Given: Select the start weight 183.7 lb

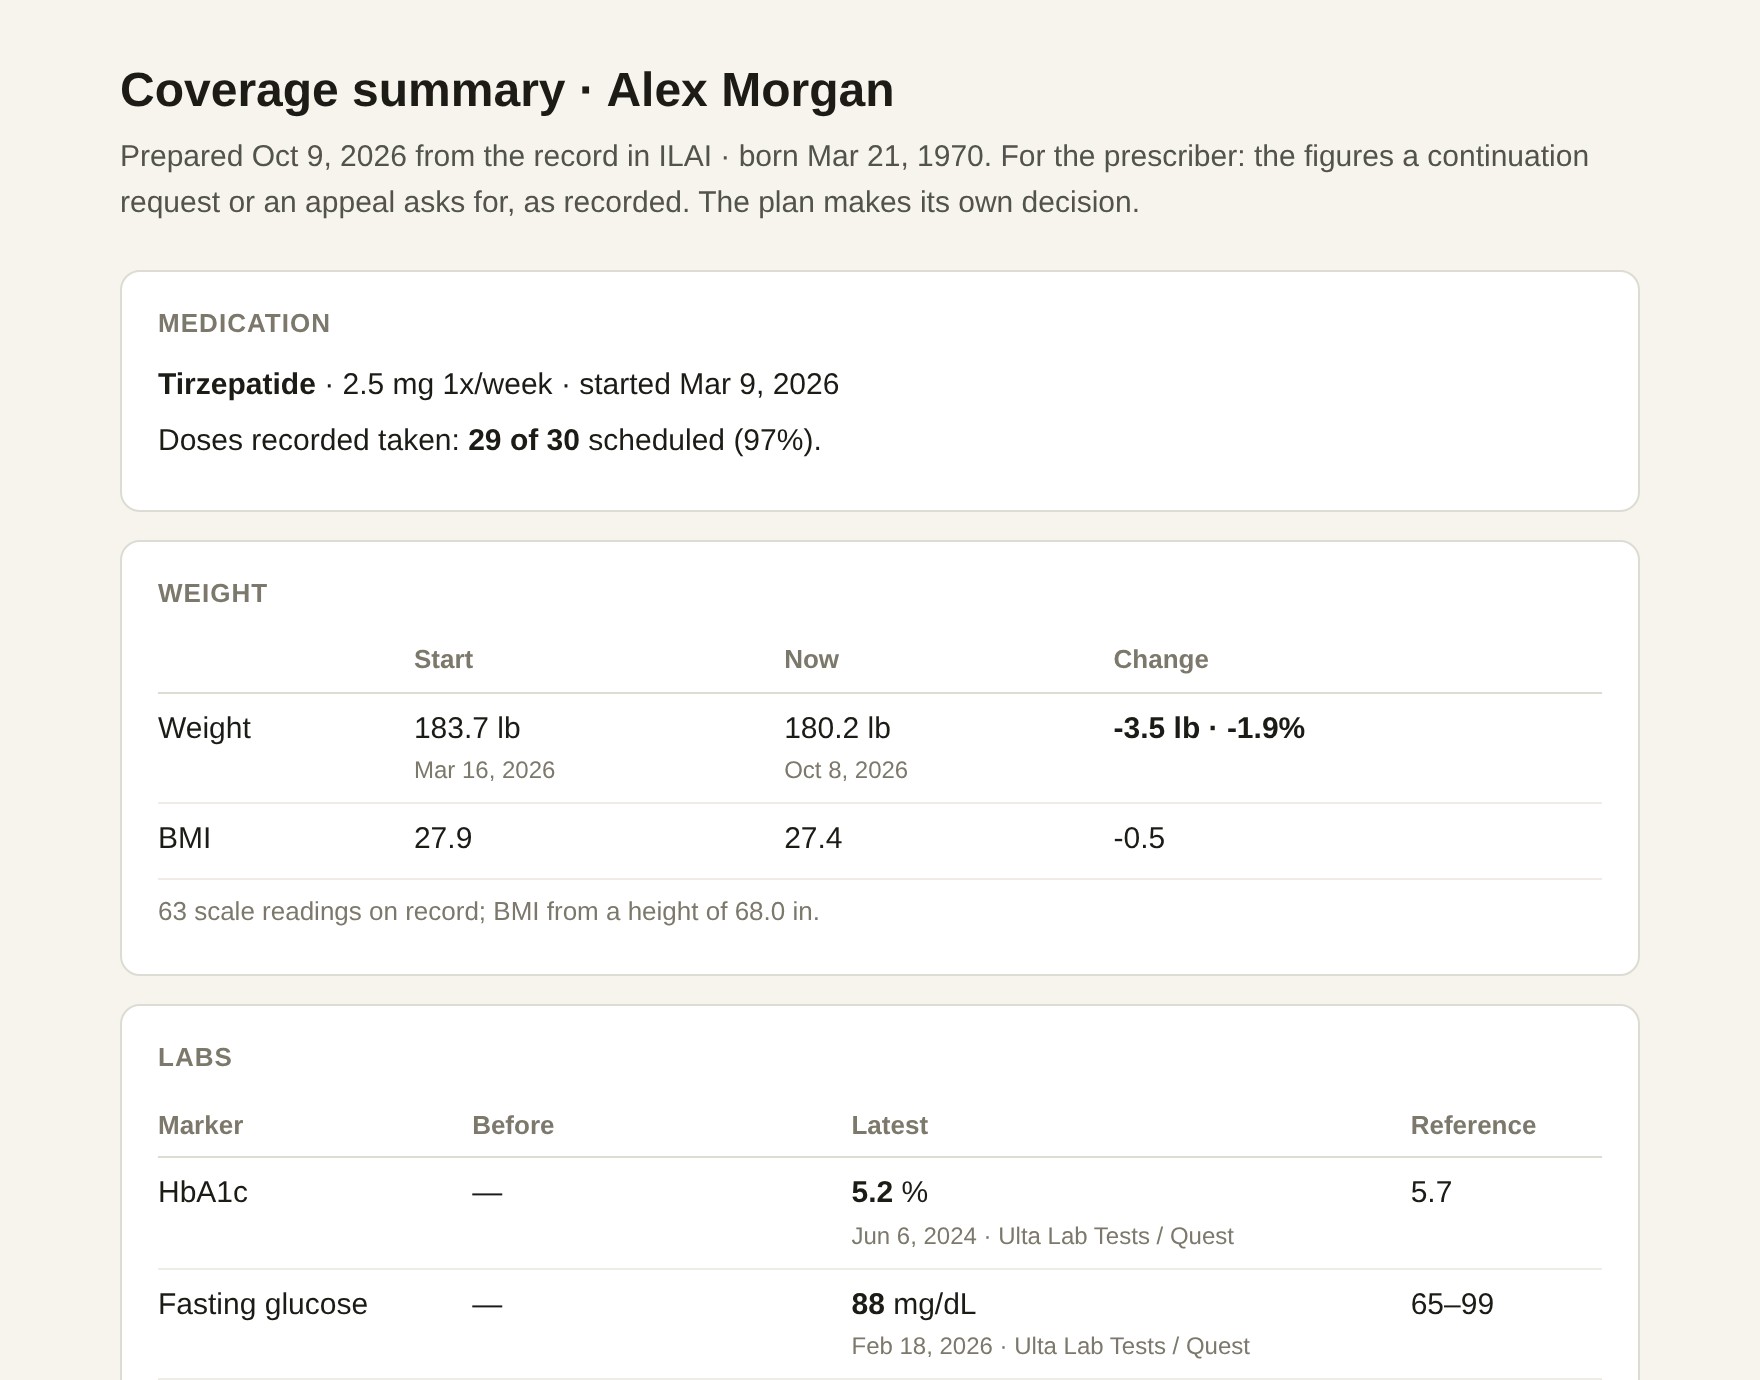Looking at the screenshot, I should [x=467, y=728].
